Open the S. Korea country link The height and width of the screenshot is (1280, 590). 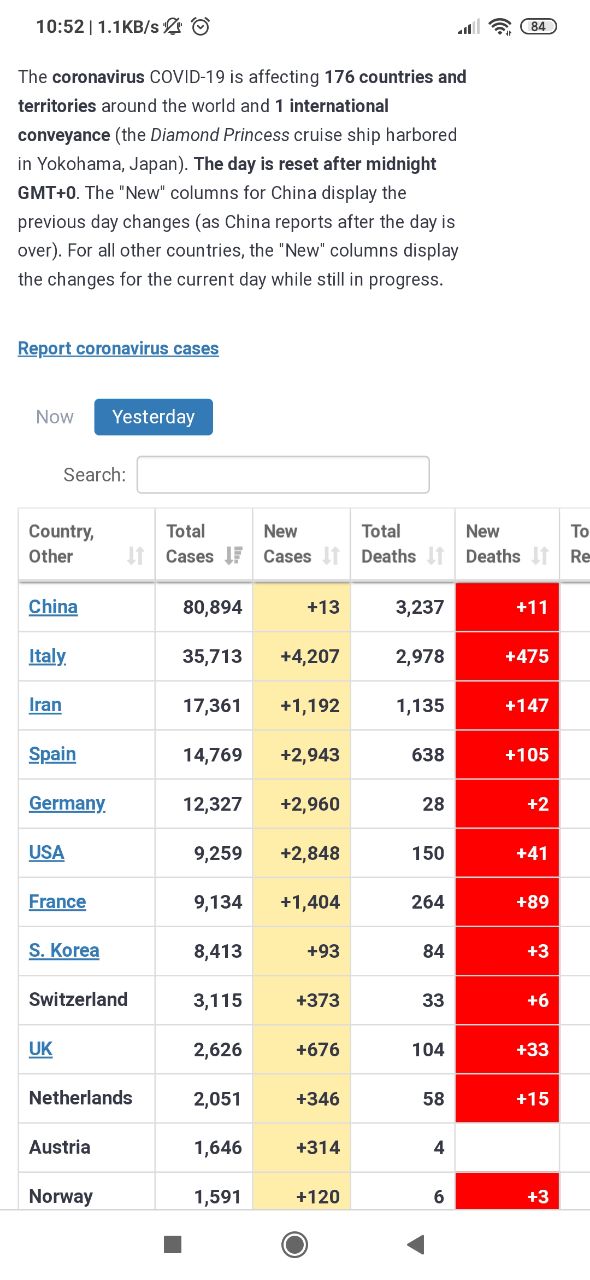point(64,950)
